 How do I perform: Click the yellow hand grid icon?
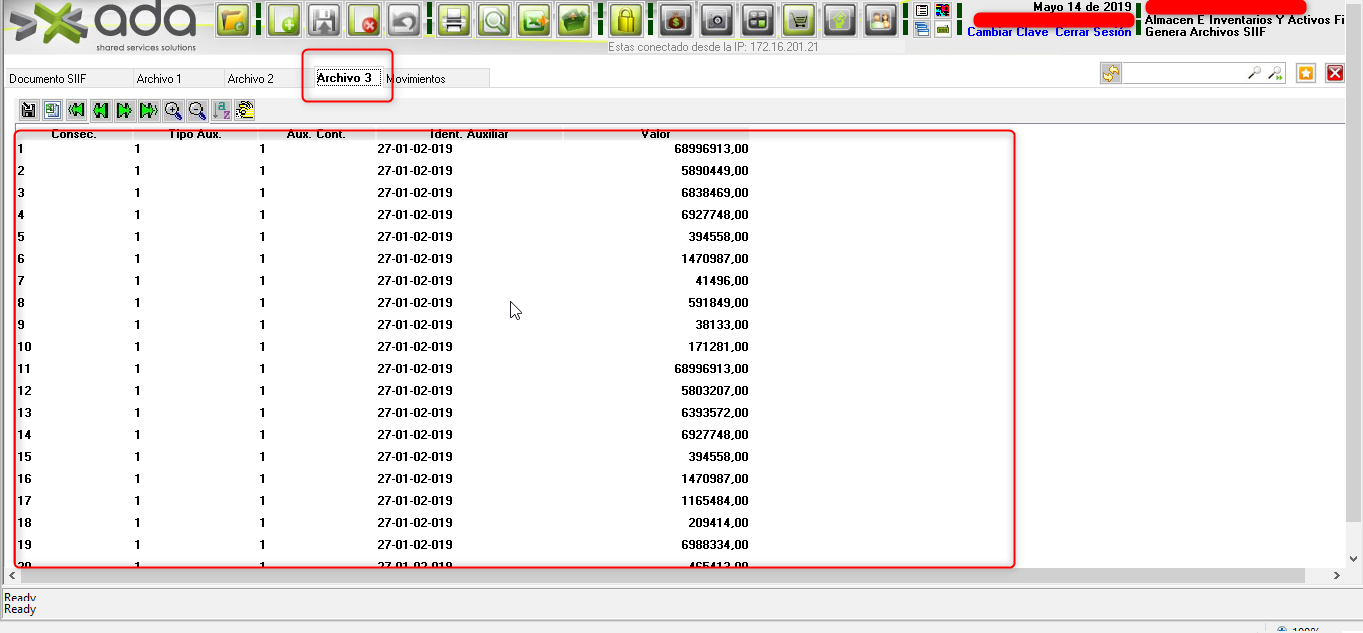[245, 110]
